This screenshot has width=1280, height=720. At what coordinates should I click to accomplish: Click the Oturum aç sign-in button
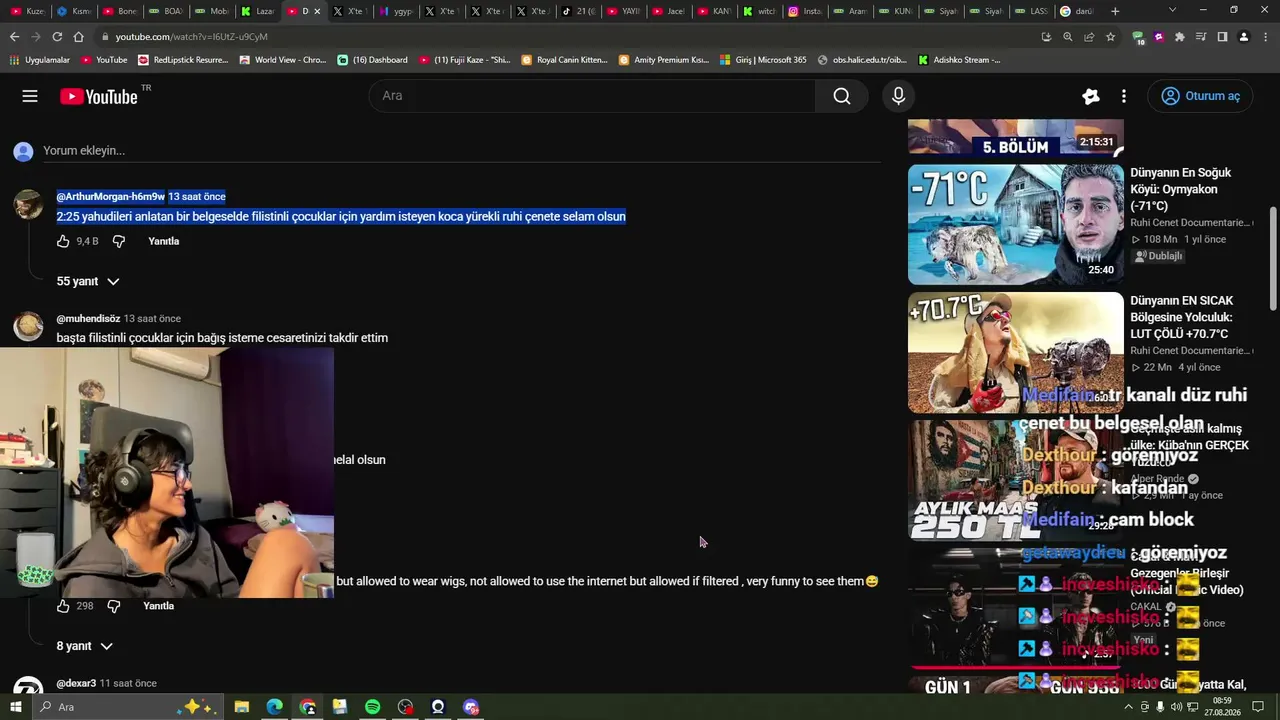click(1200, 96)
